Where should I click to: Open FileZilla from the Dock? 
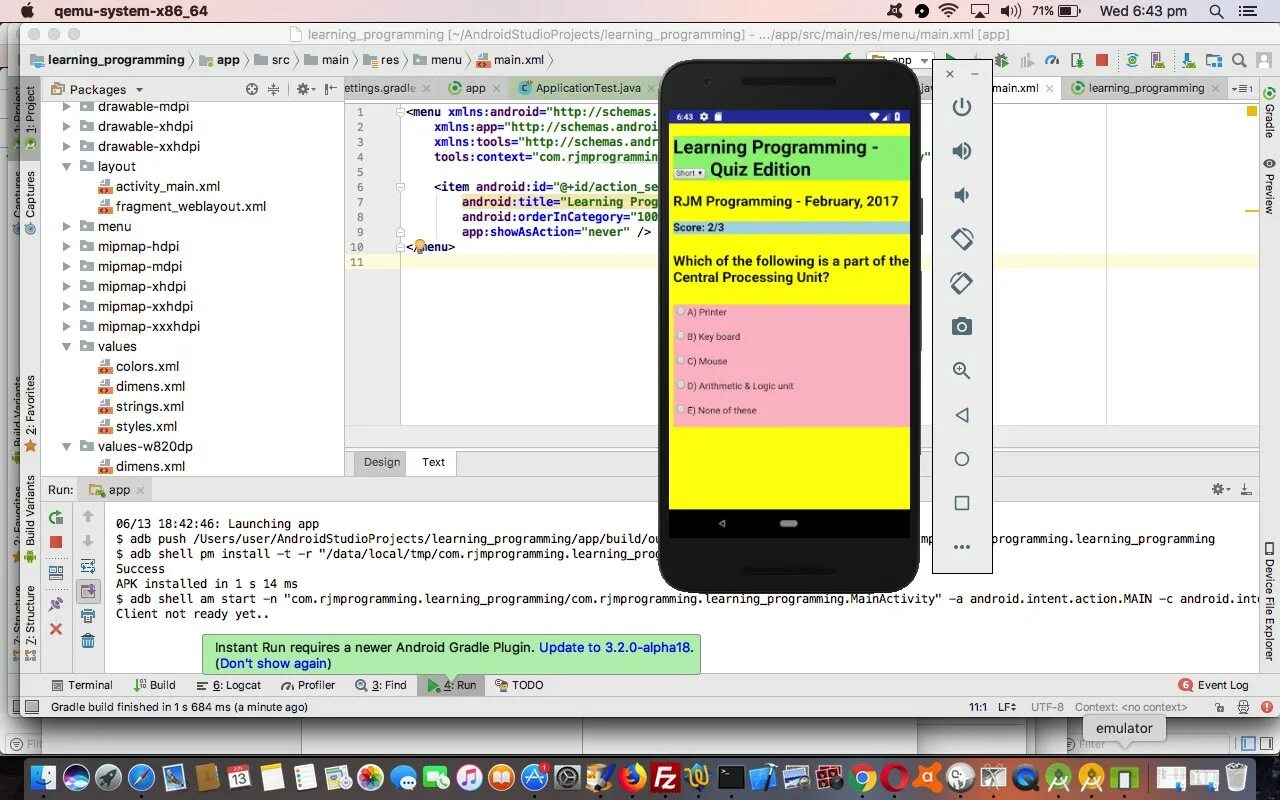665,777
